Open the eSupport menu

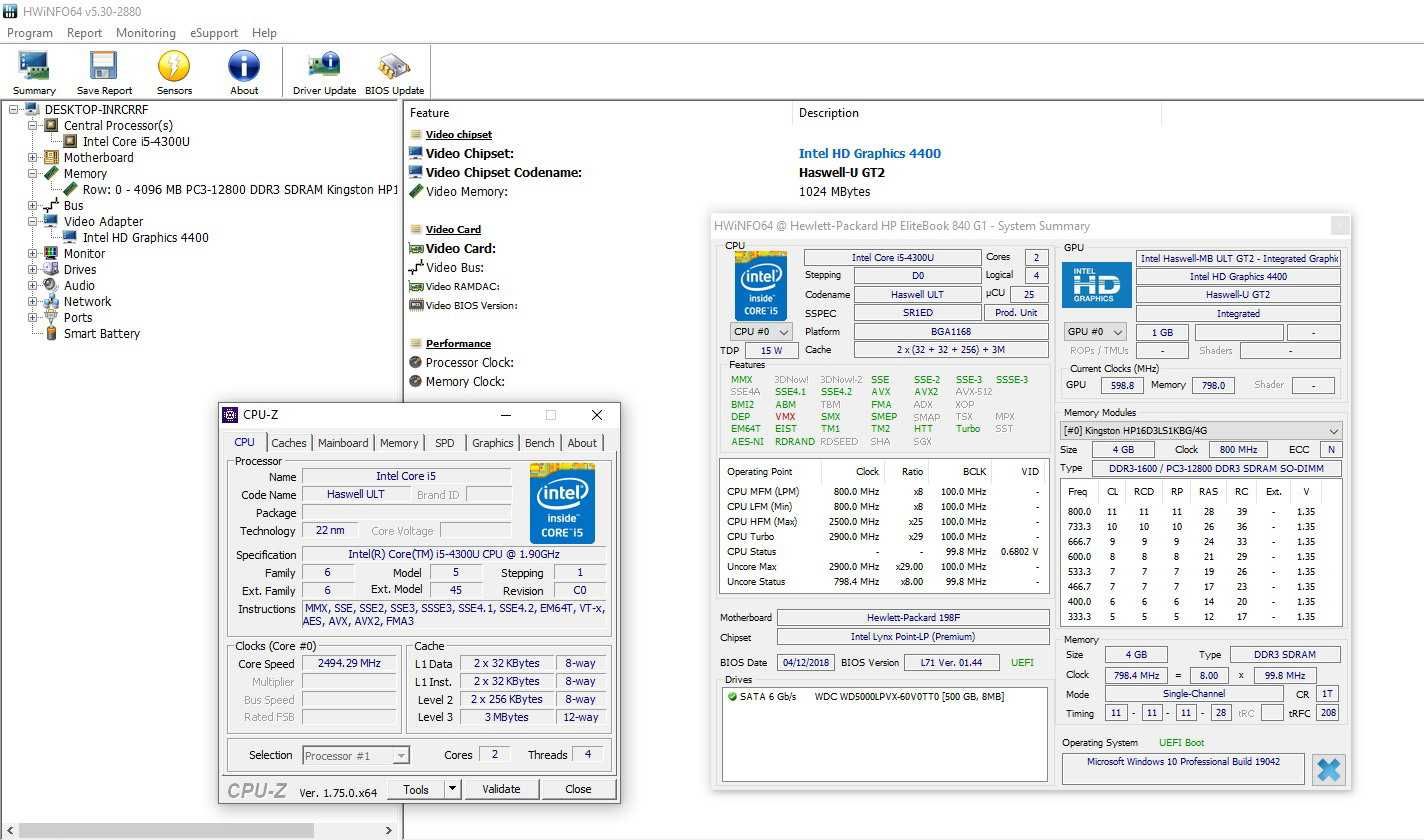(214, 33)
